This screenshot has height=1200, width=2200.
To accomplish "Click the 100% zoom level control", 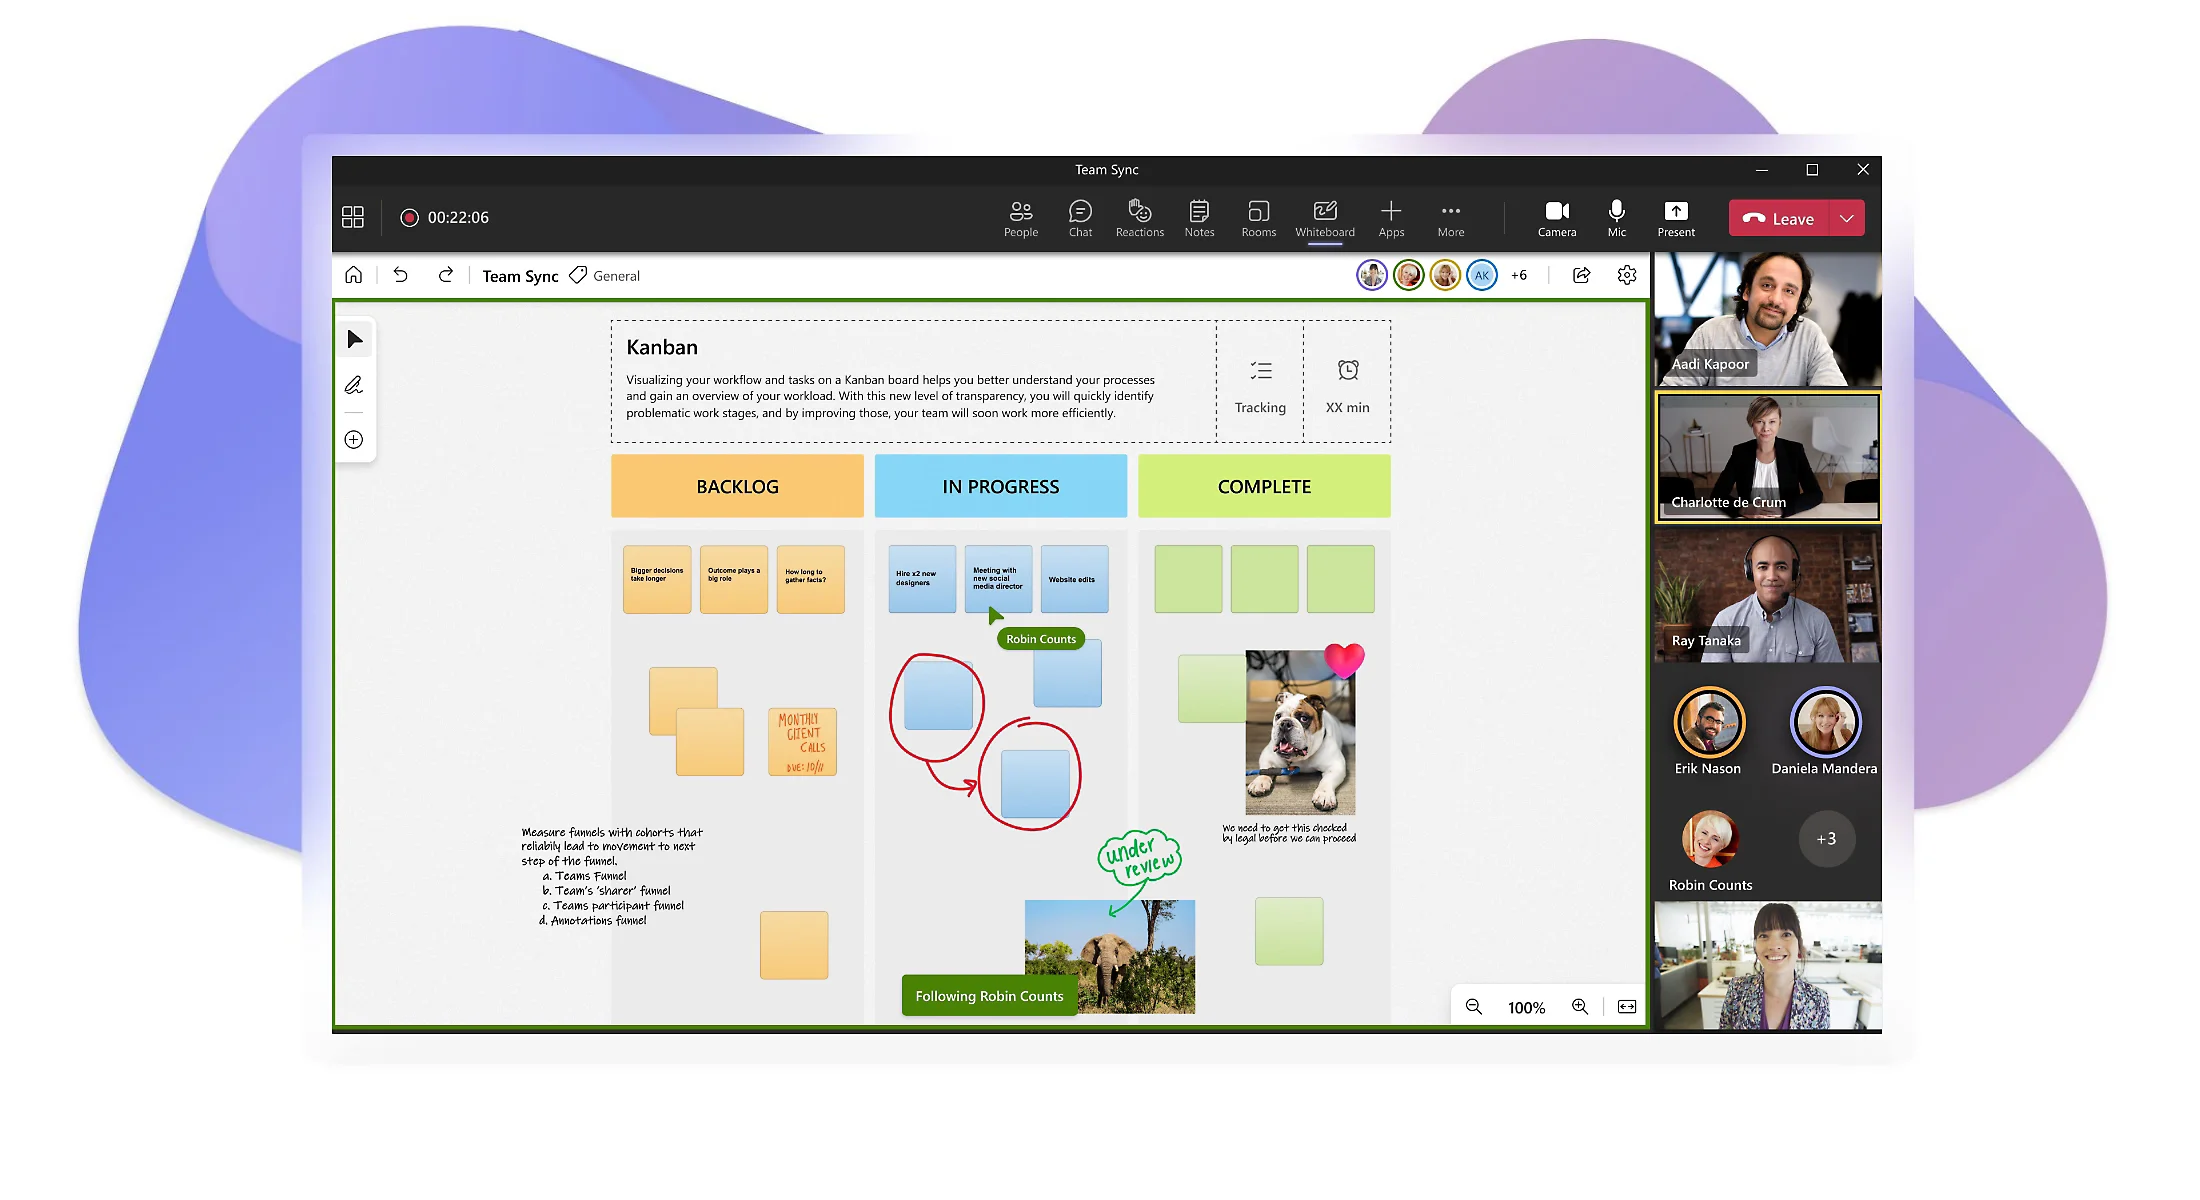I will [1526, 1007].
